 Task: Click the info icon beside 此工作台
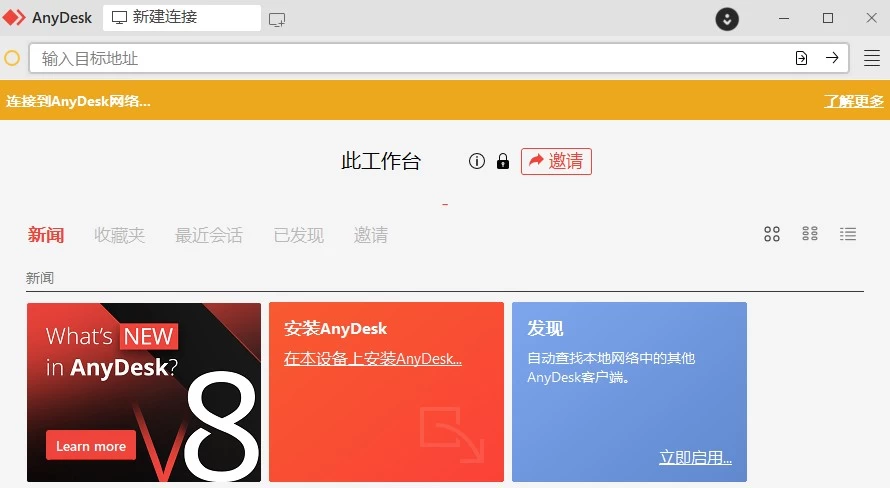[x=477, y=161]
